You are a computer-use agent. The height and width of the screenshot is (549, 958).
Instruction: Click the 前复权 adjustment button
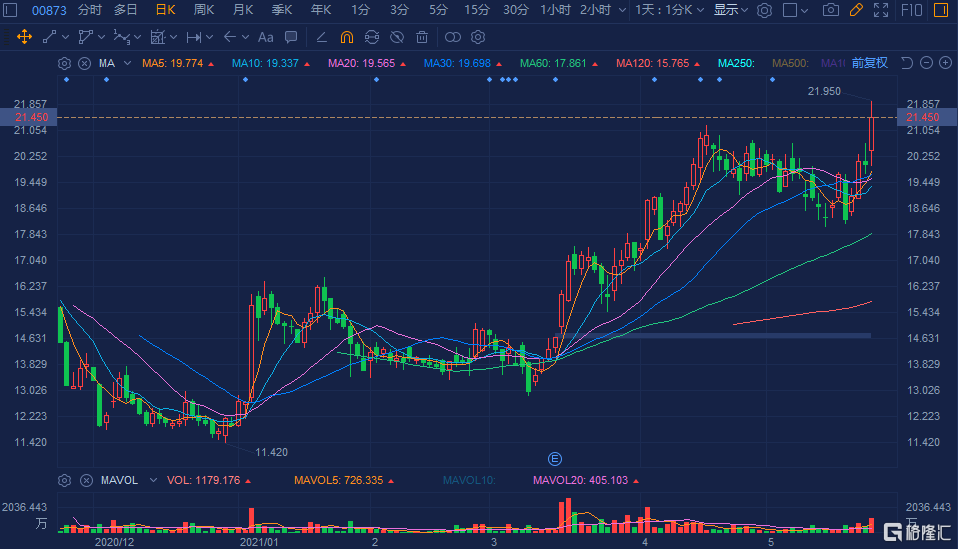tap(869, 63)
